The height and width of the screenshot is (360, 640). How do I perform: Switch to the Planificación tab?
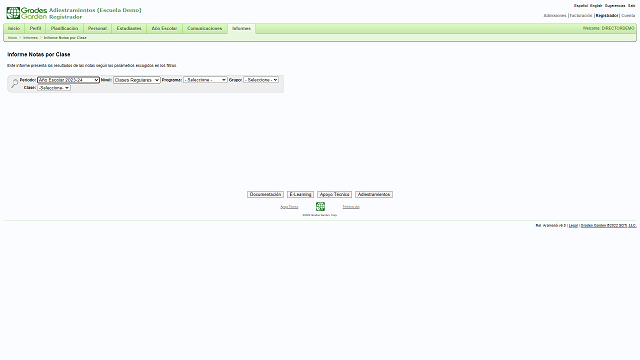(64, 29)
